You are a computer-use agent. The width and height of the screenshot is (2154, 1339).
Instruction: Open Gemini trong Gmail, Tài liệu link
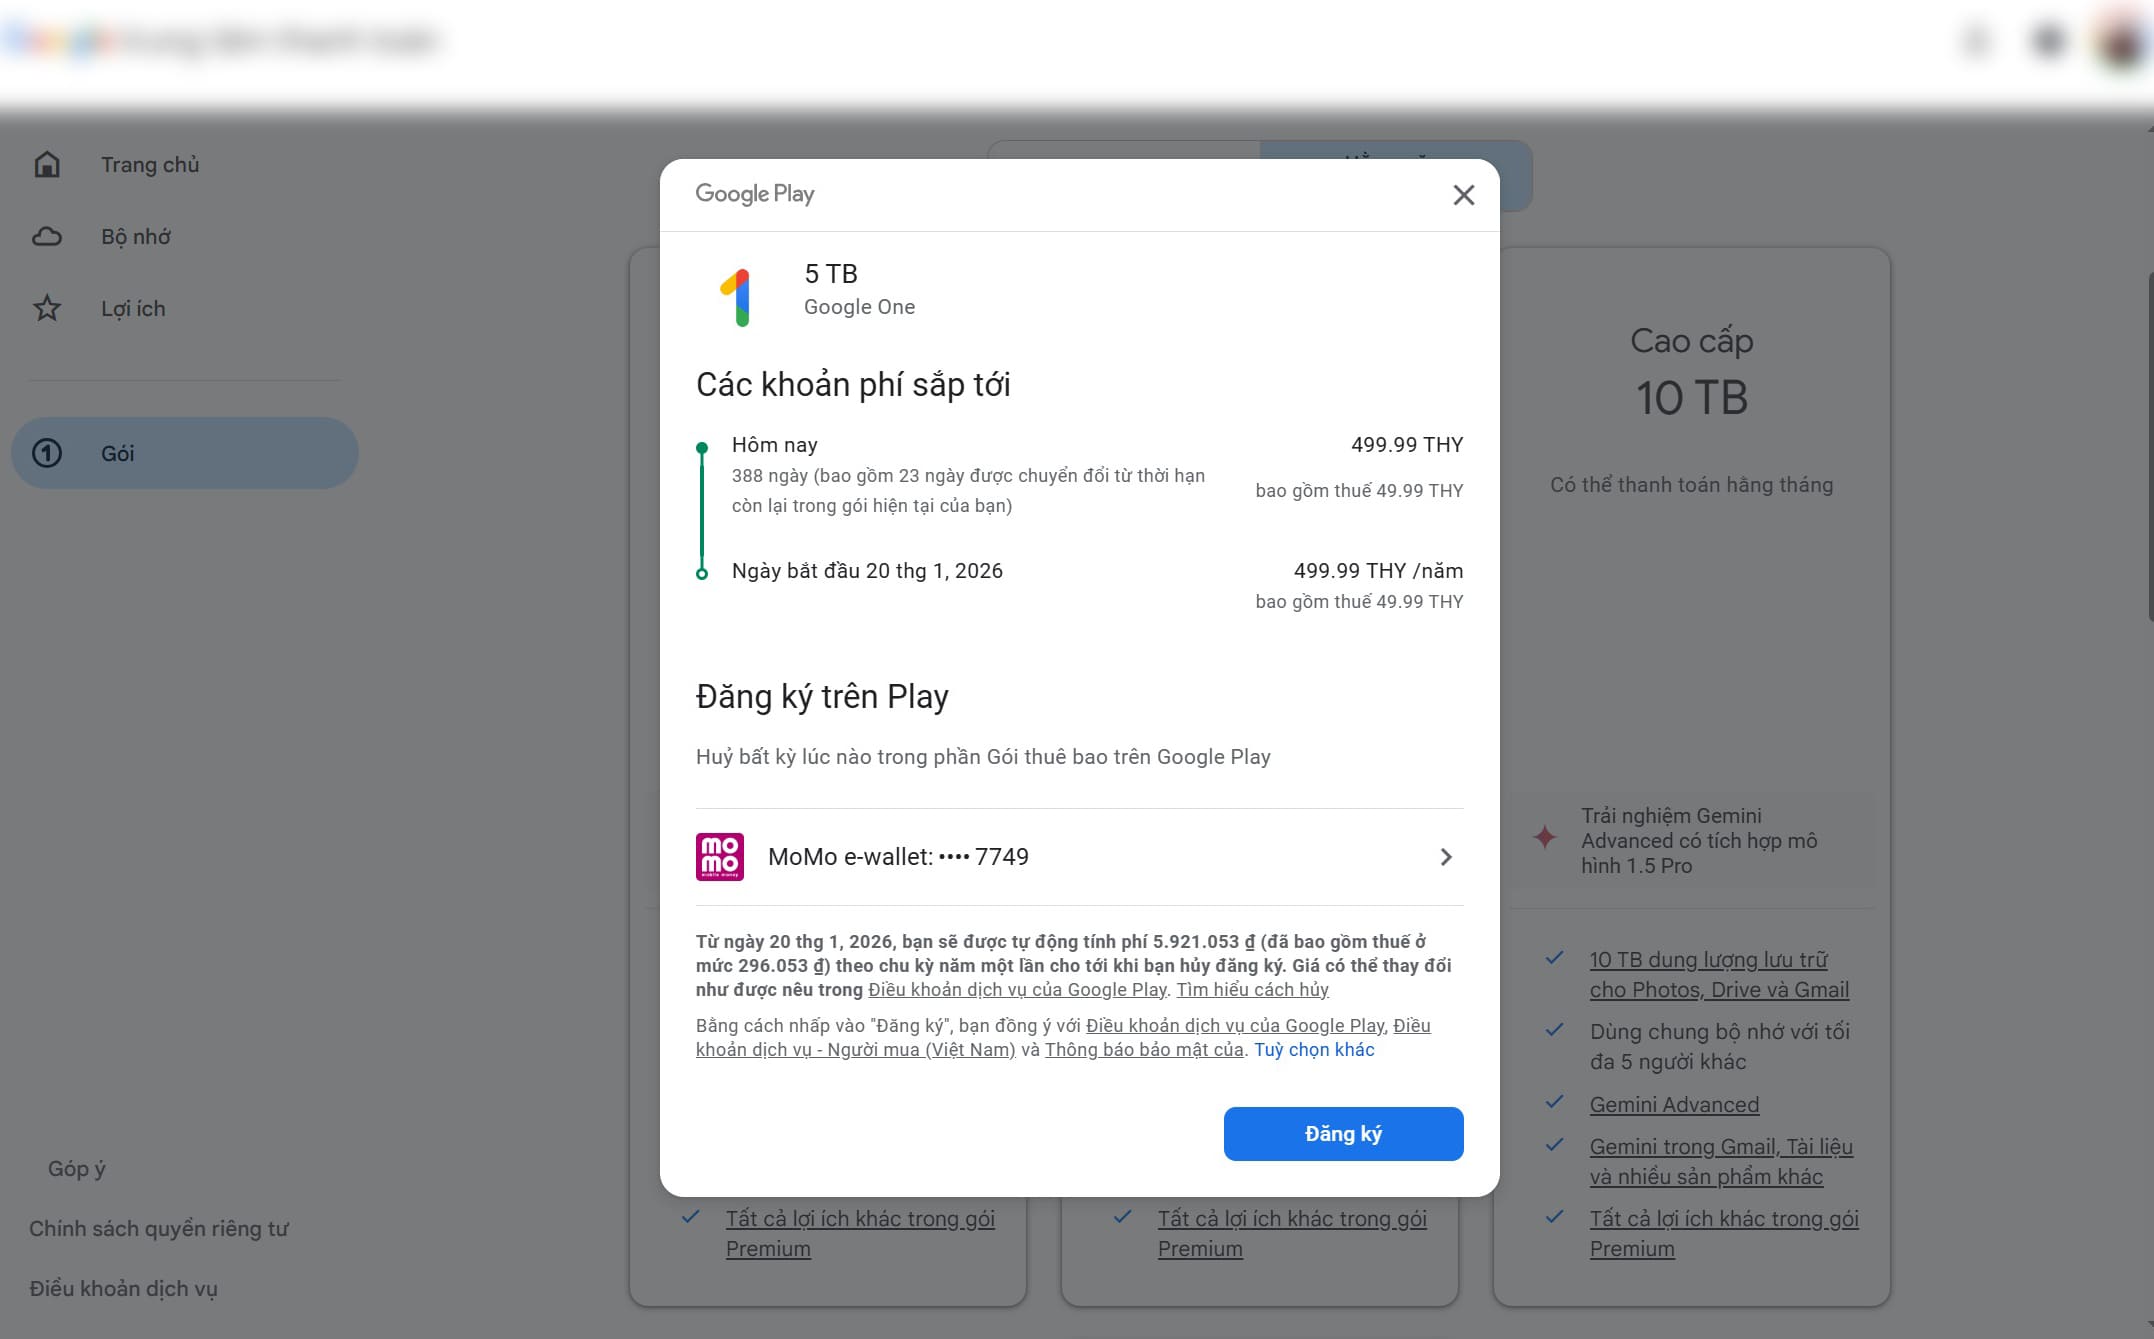coord(1721,1162)
